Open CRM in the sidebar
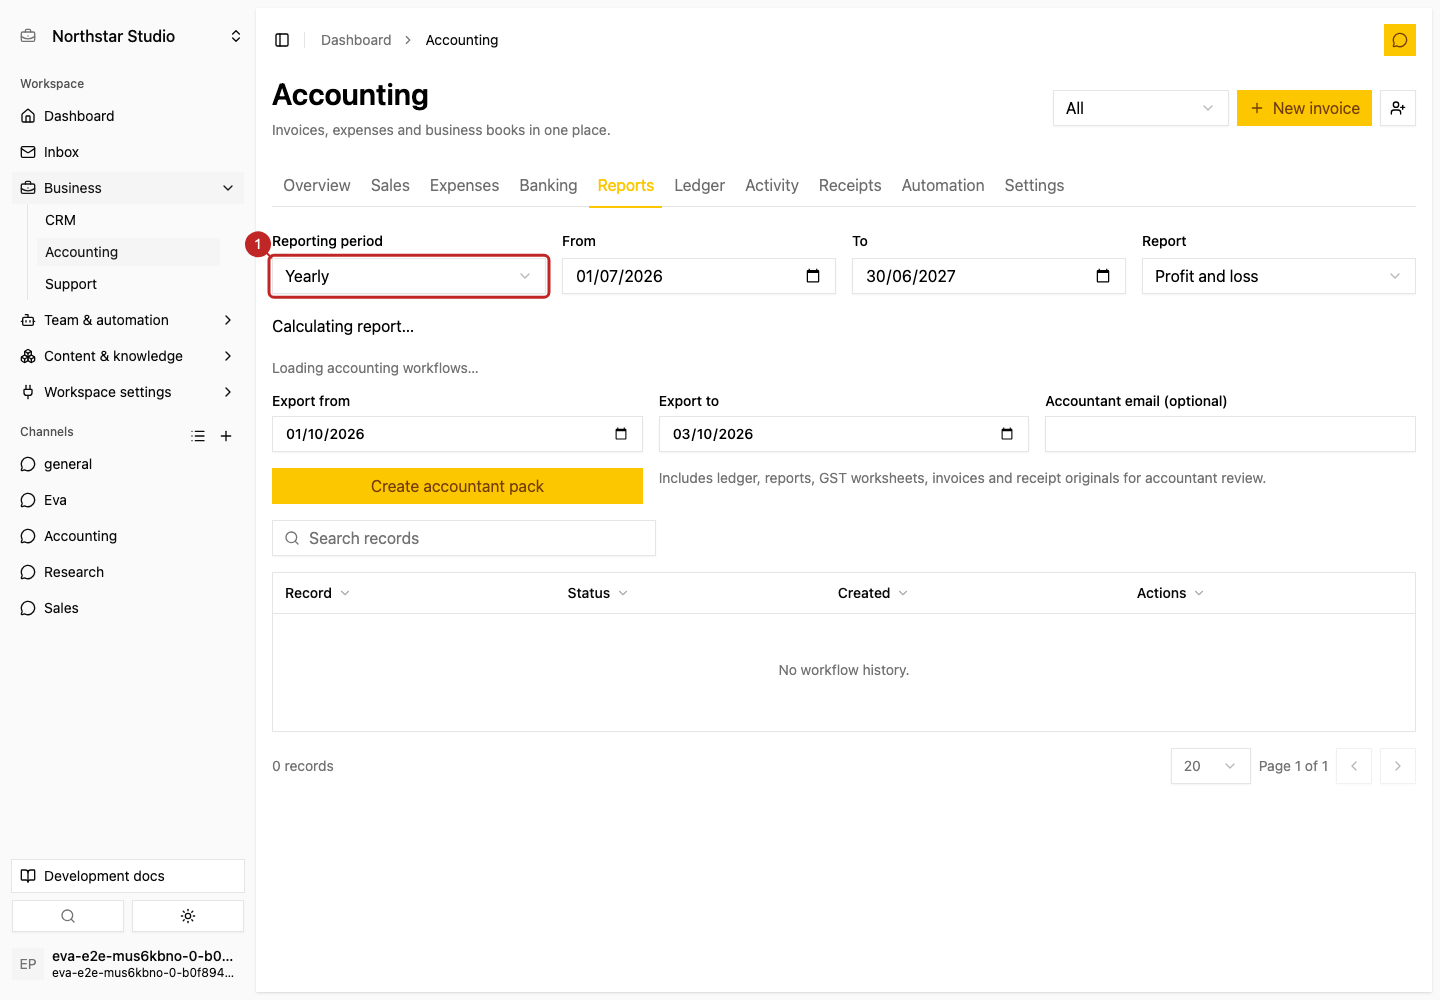 tap(128, 220)
